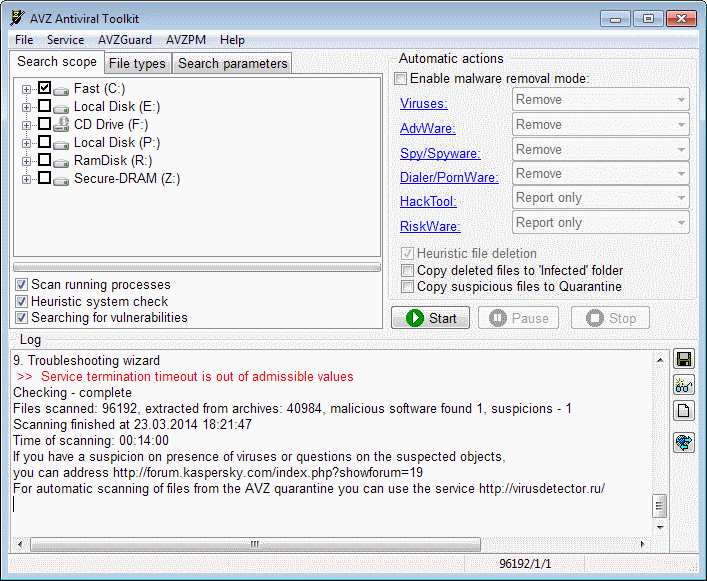Toggle Scan running processes checkbox
The width and height of the screenshot is (707, 581).
tap(21, 284)
